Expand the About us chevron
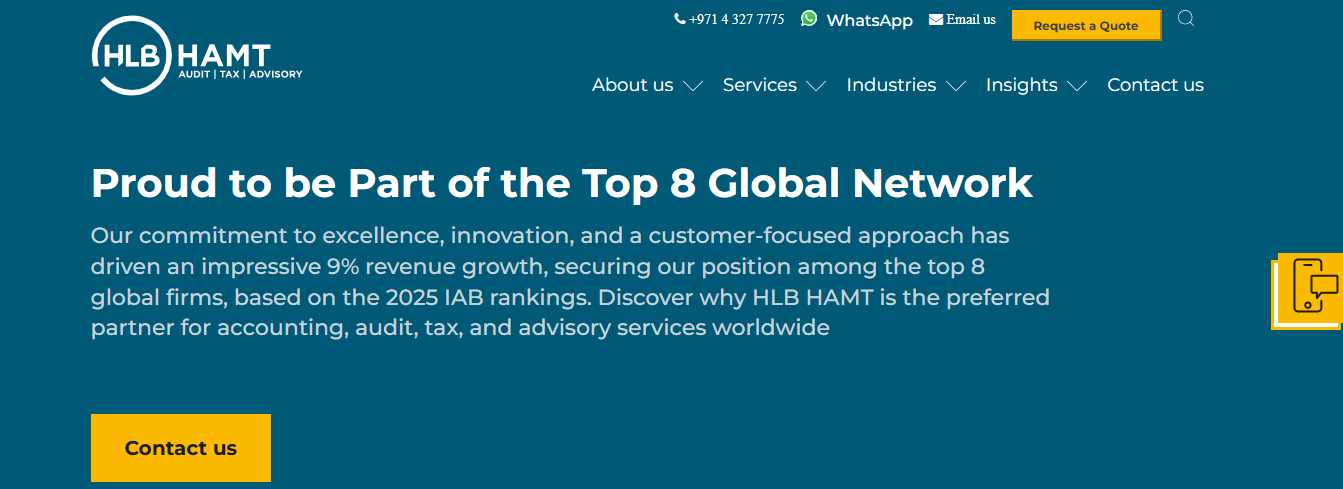This screenshot has width=1343, height=489. coord(693,87)
